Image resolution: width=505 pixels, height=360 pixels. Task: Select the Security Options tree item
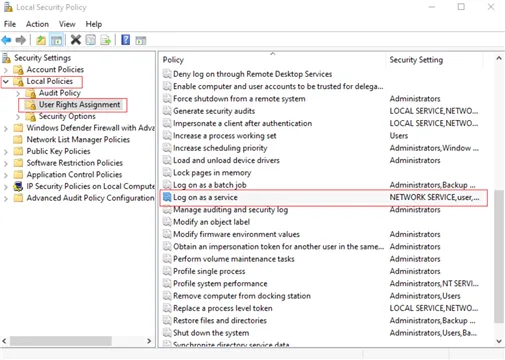67,116
